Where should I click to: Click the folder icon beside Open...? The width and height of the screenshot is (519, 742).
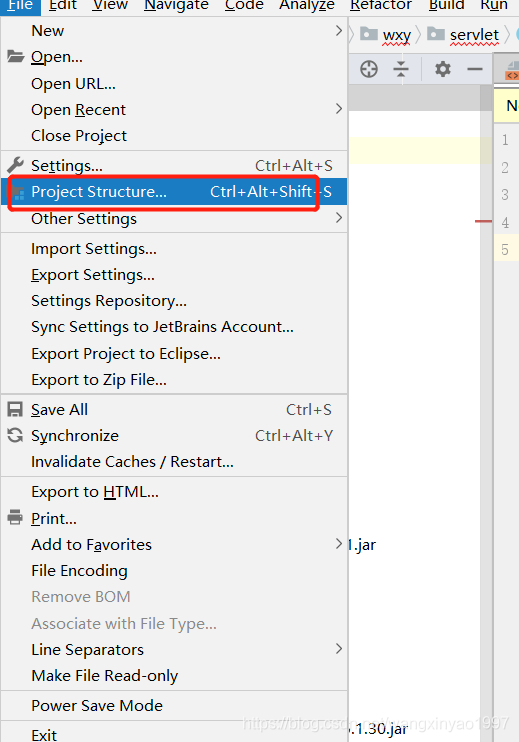(16, 57)
